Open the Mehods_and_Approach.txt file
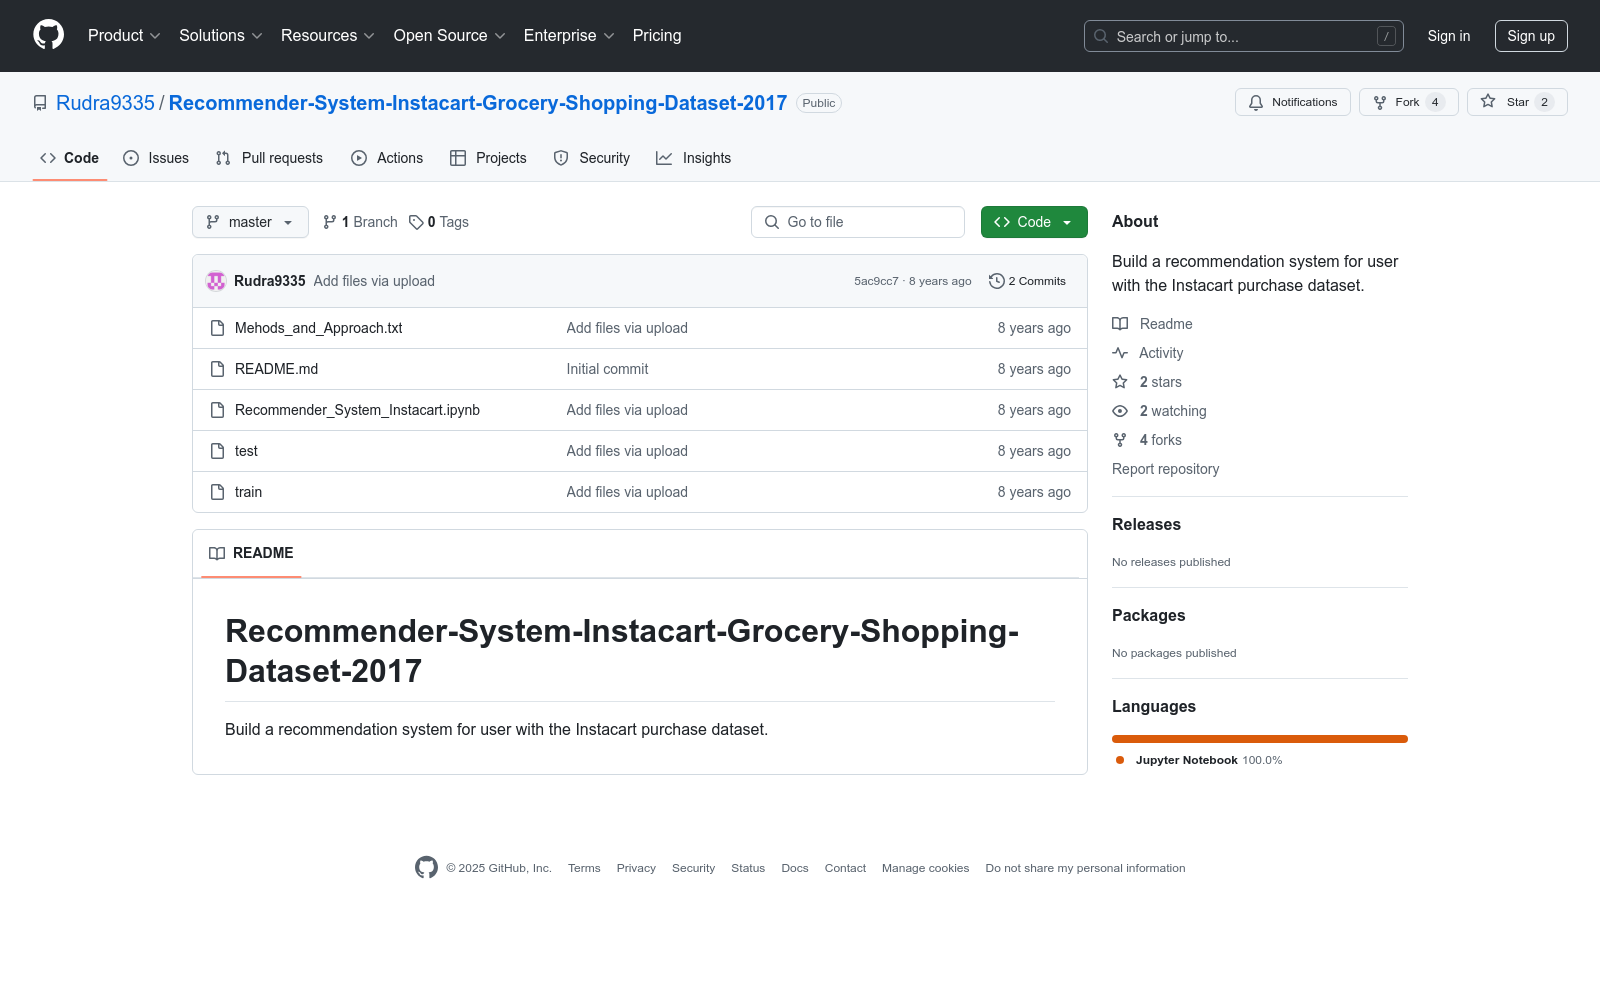The image size is (1600, 1000). pyautogui.click(x=318, y=328)
